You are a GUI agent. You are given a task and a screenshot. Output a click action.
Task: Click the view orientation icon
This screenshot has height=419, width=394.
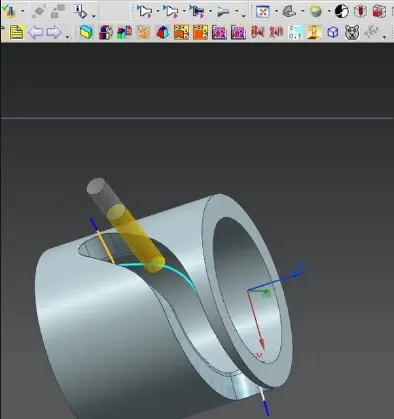(x=289, y=11)
